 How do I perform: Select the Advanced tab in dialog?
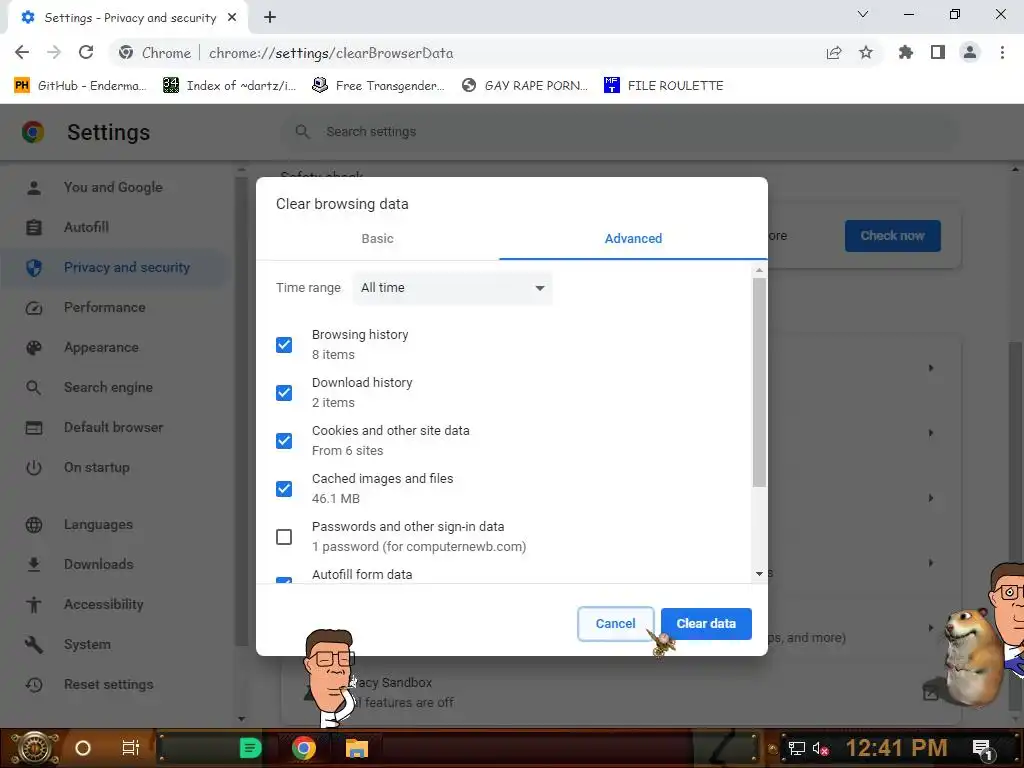[633, 238]
